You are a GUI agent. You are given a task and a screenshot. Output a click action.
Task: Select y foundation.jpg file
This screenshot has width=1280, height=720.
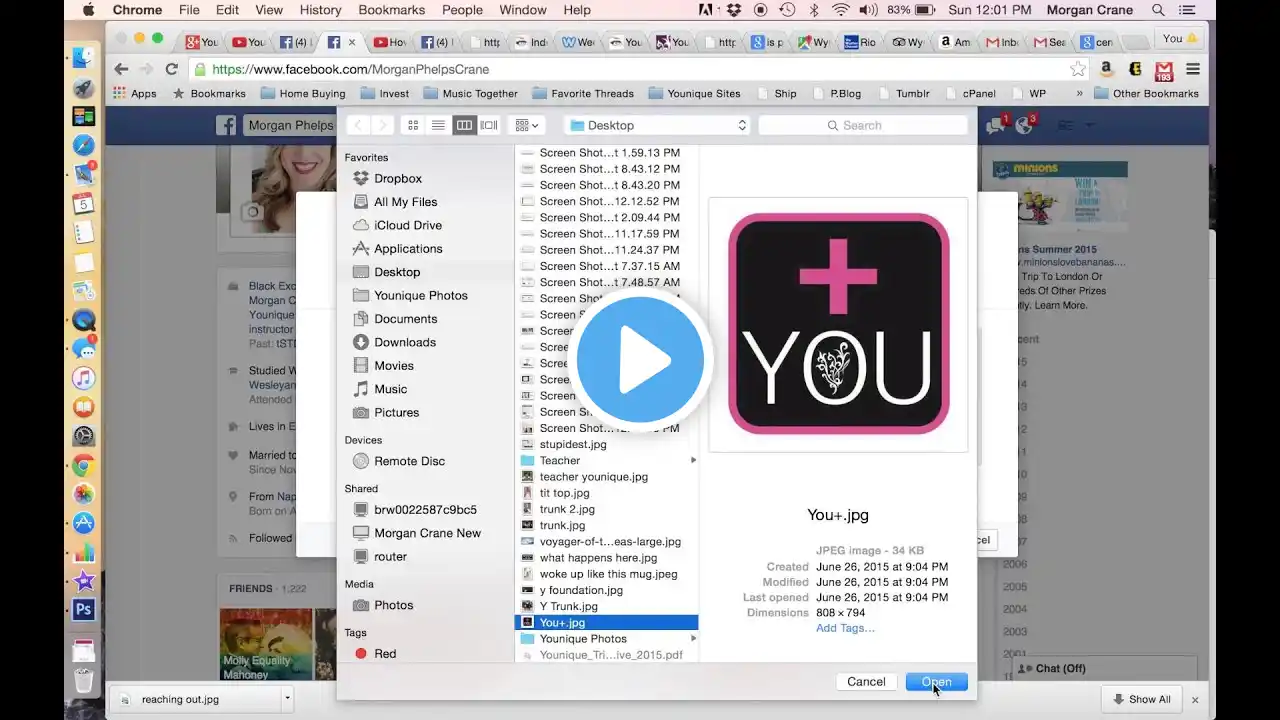[581, 590]
